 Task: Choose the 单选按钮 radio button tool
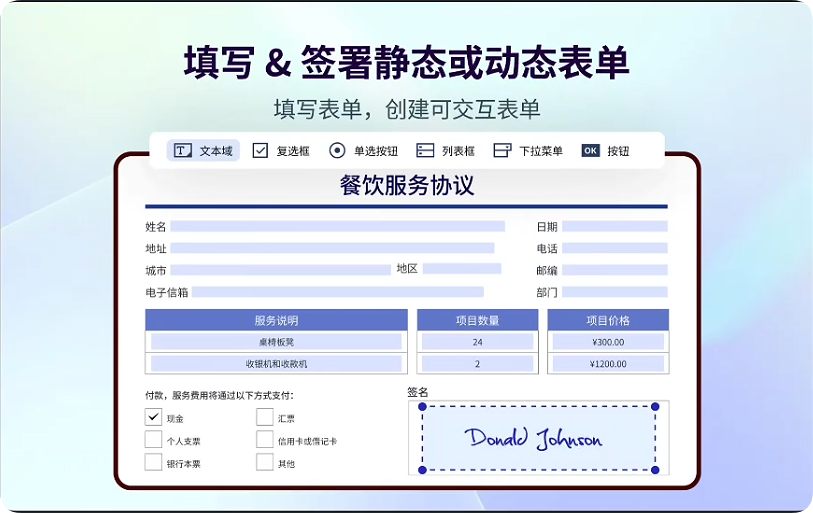(x=364, y=151)
